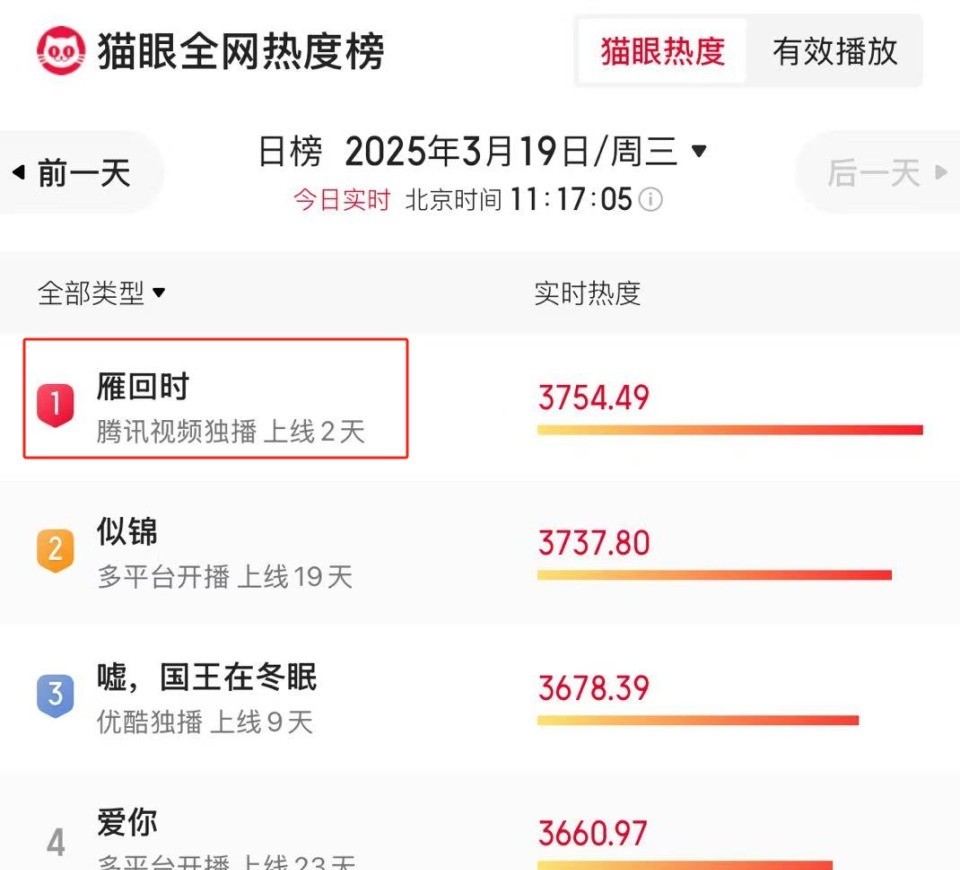Open the 日榜 2025年3月19日 date selector
Screen dimensions: 960x870
[x=482, y=151]
